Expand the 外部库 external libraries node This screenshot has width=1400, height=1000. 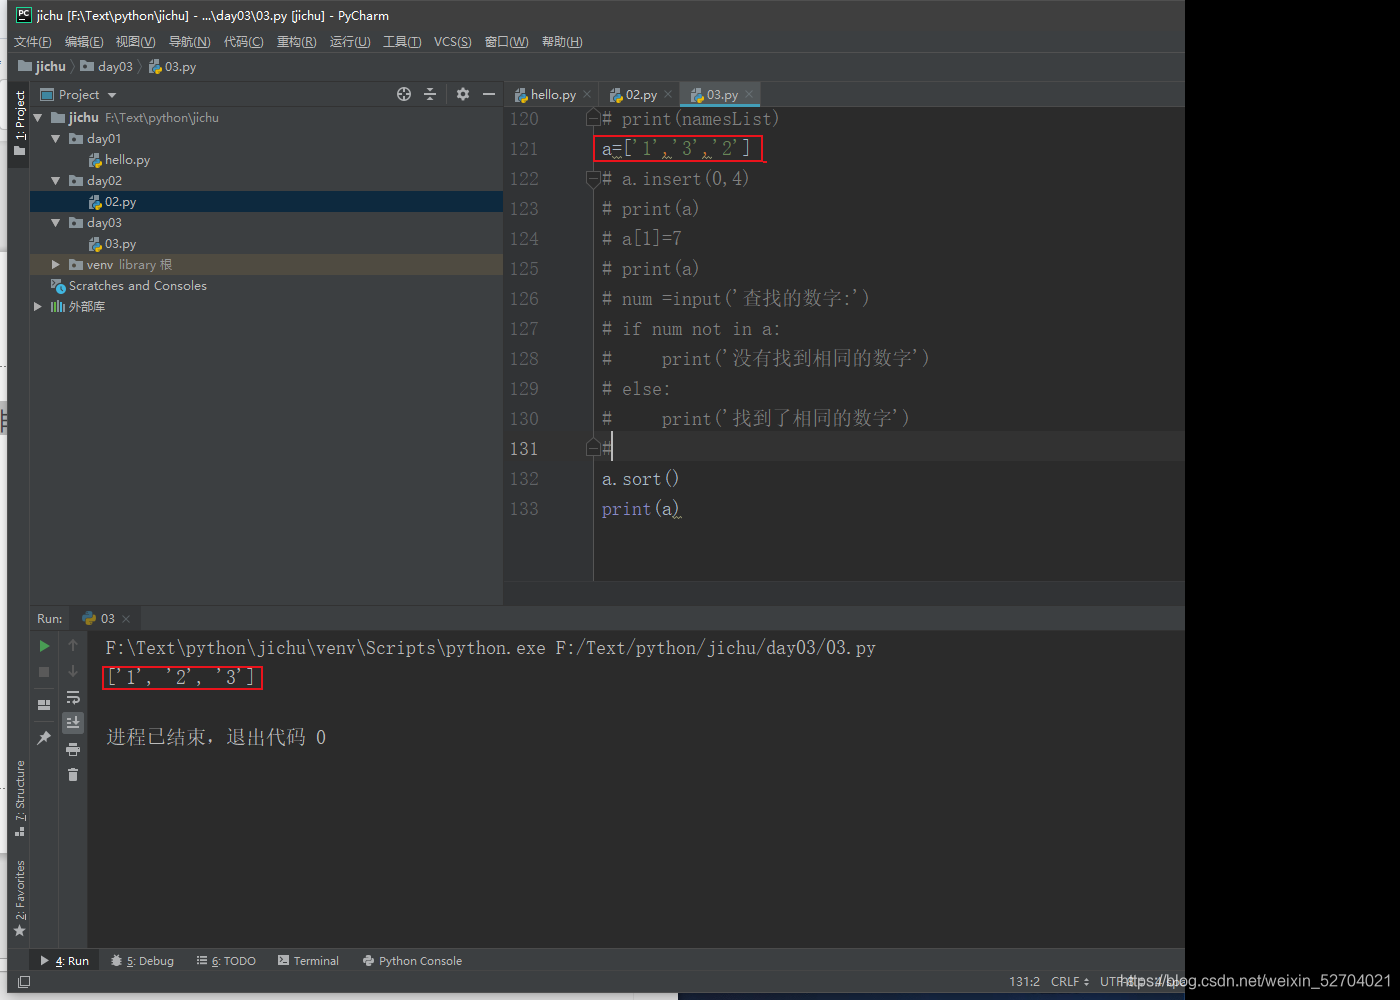(39, 307)
